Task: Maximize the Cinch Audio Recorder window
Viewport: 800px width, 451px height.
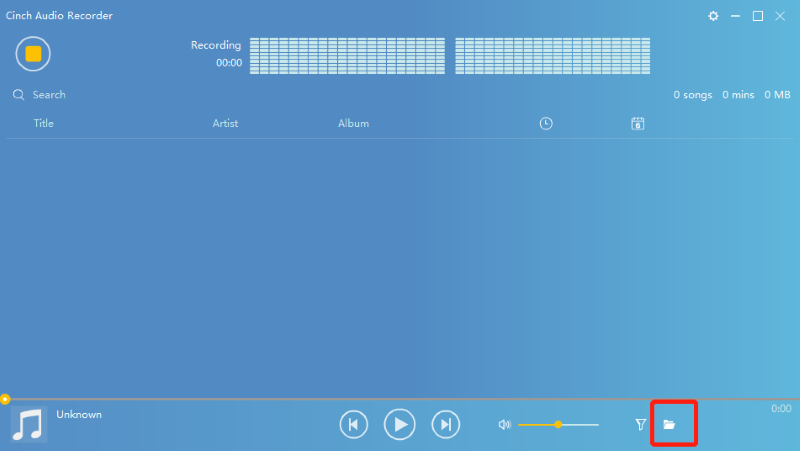Action: click(758, 16)
